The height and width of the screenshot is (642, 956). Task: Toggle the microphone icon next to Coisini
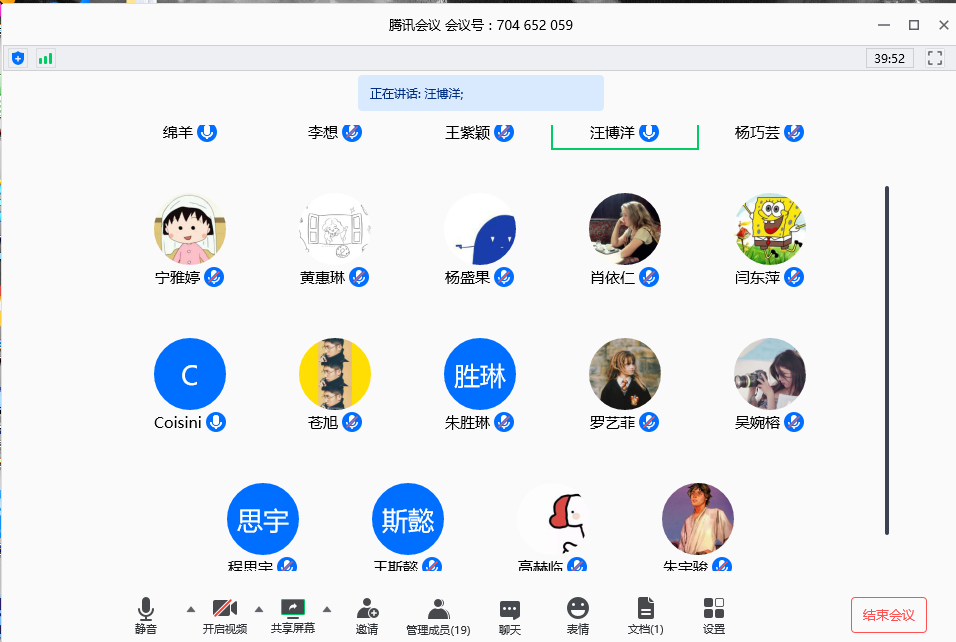click(216, 422)
